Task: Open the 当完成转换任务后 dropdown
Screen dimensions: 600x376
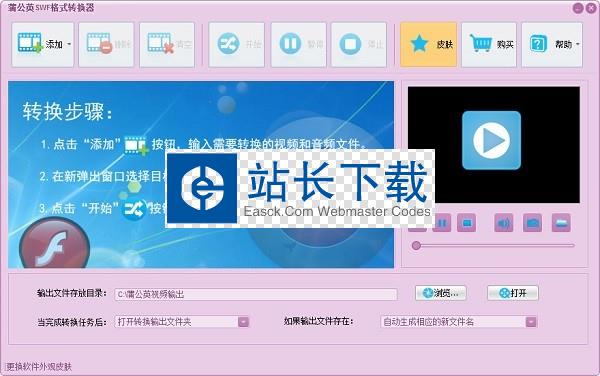Action: click(x=182, y=322)
